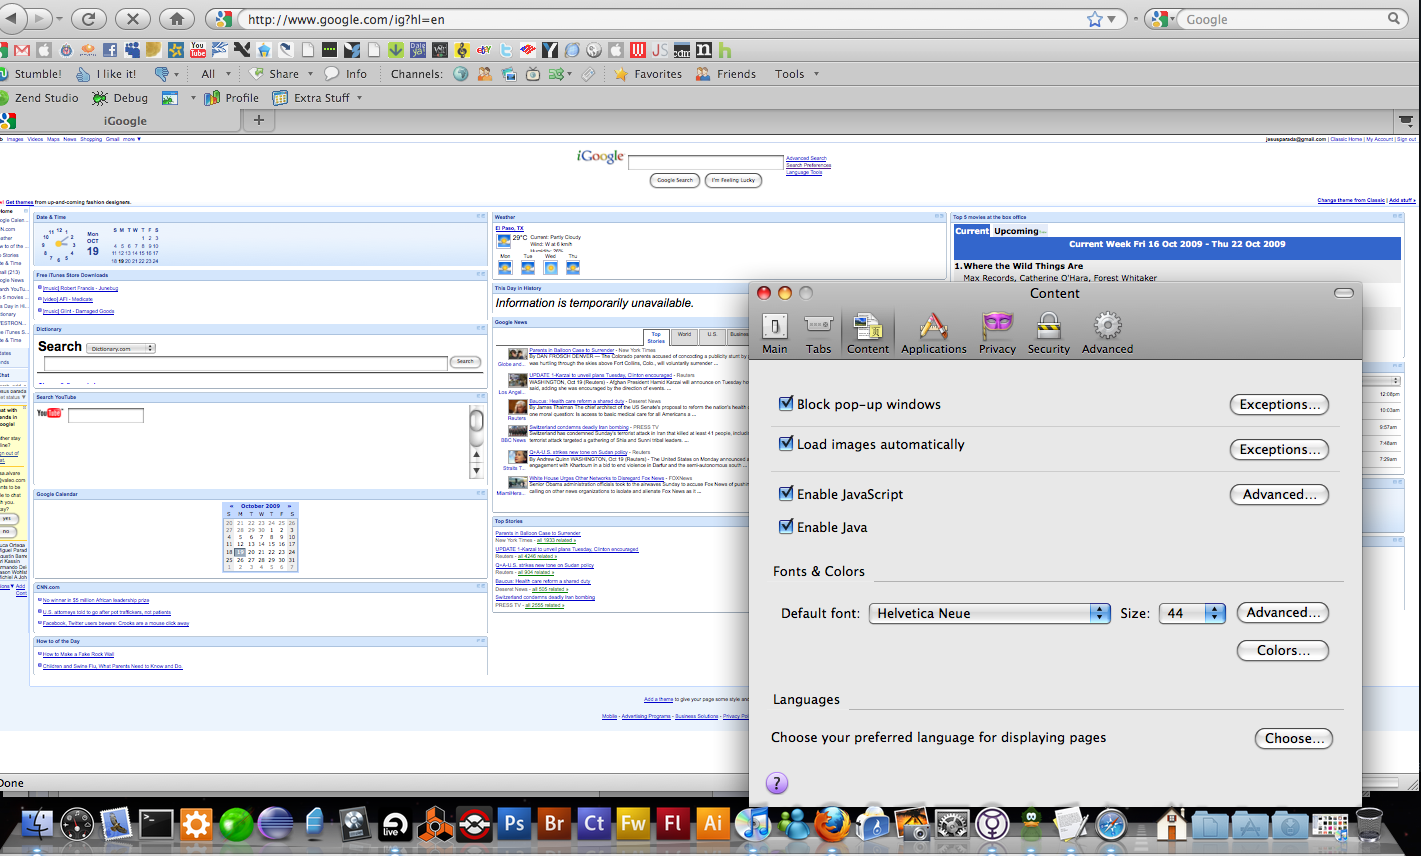The height and width of the screenshot is (856, 1421).
Task: Open the Content preferences pane tab
Action: [x=868, y=333]
